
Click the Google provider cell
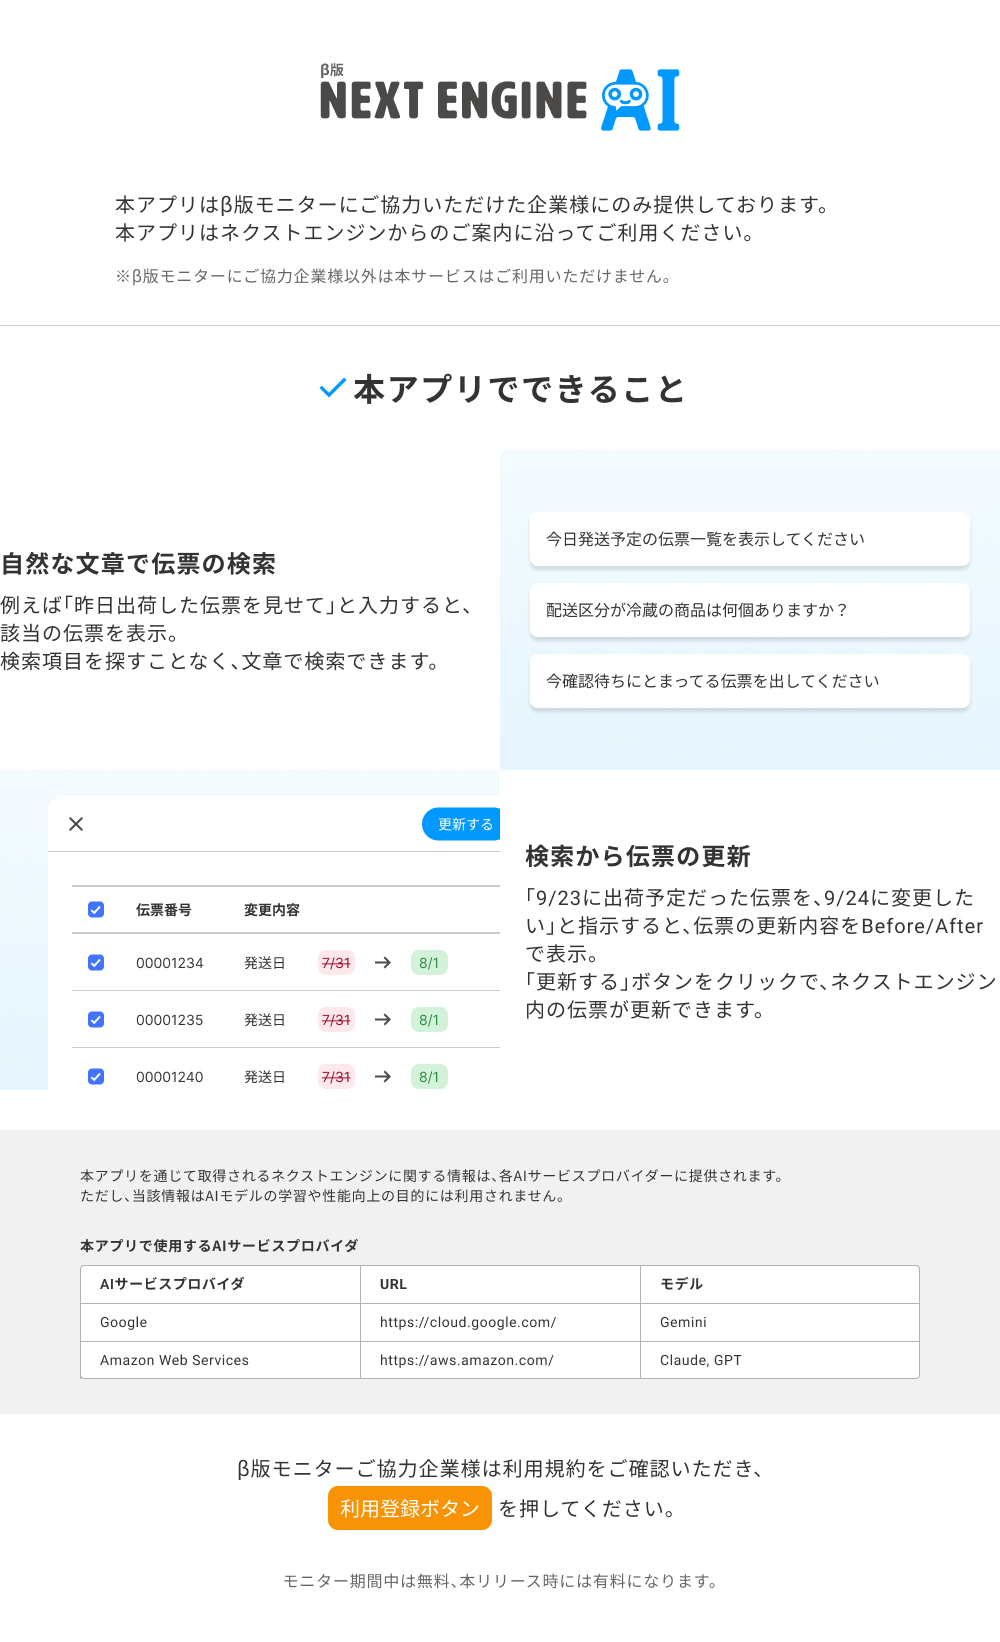pyautogui.click(x=221, y=1322)
